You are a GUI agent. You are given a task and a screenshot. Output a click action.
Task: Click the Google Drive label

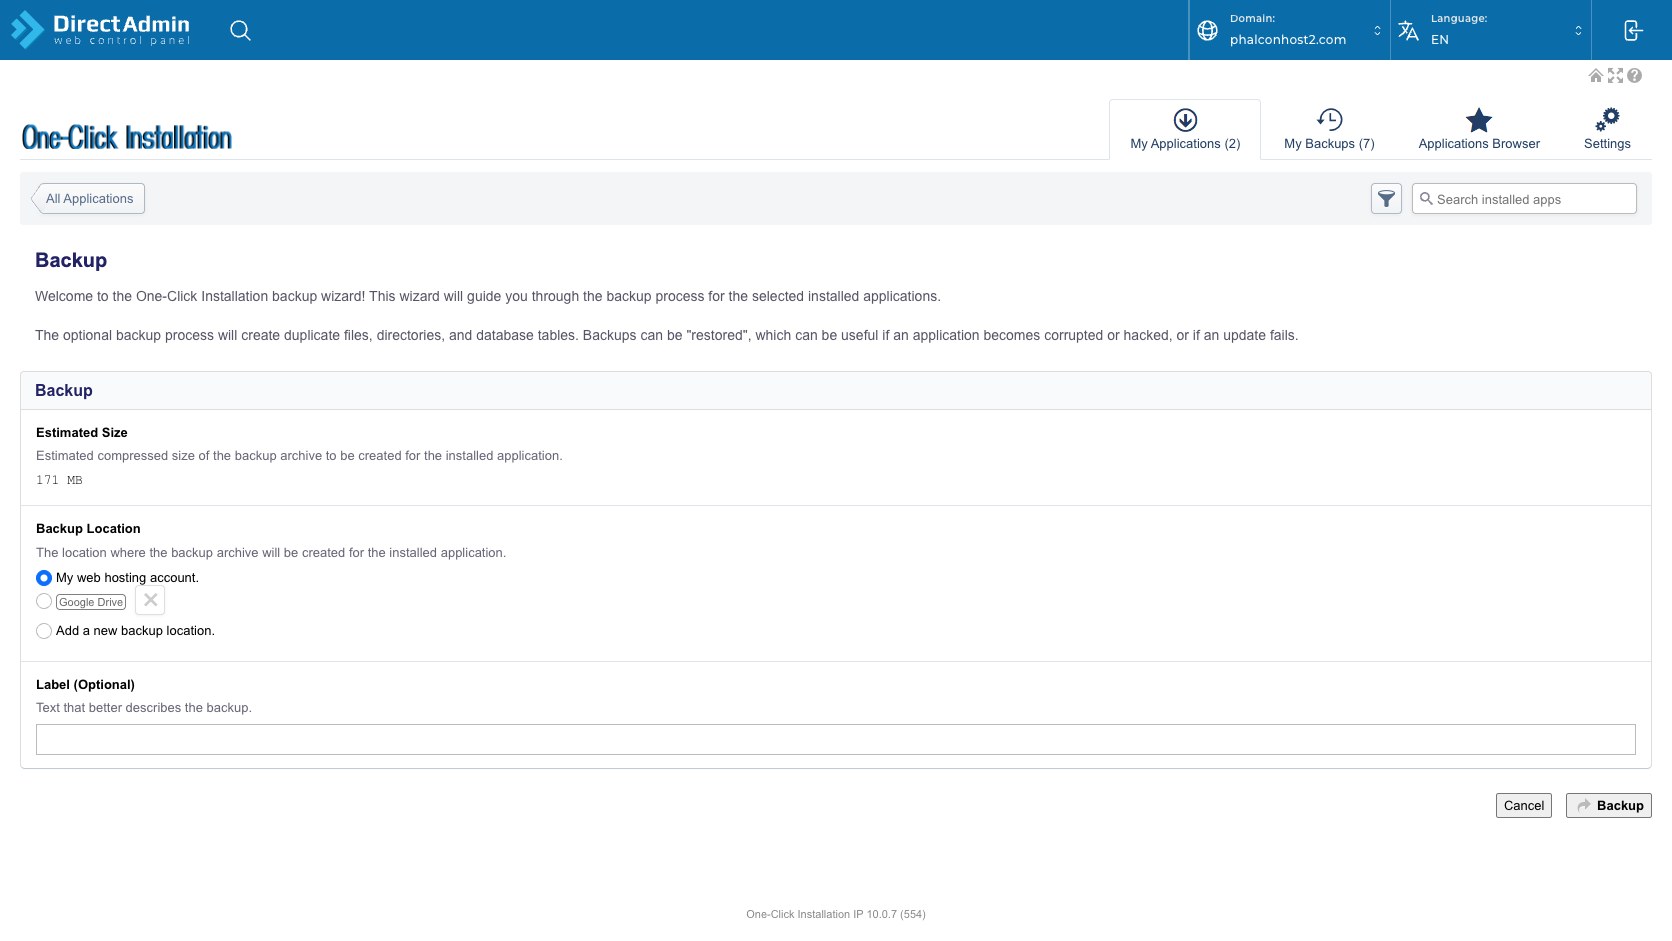point(91,602)
